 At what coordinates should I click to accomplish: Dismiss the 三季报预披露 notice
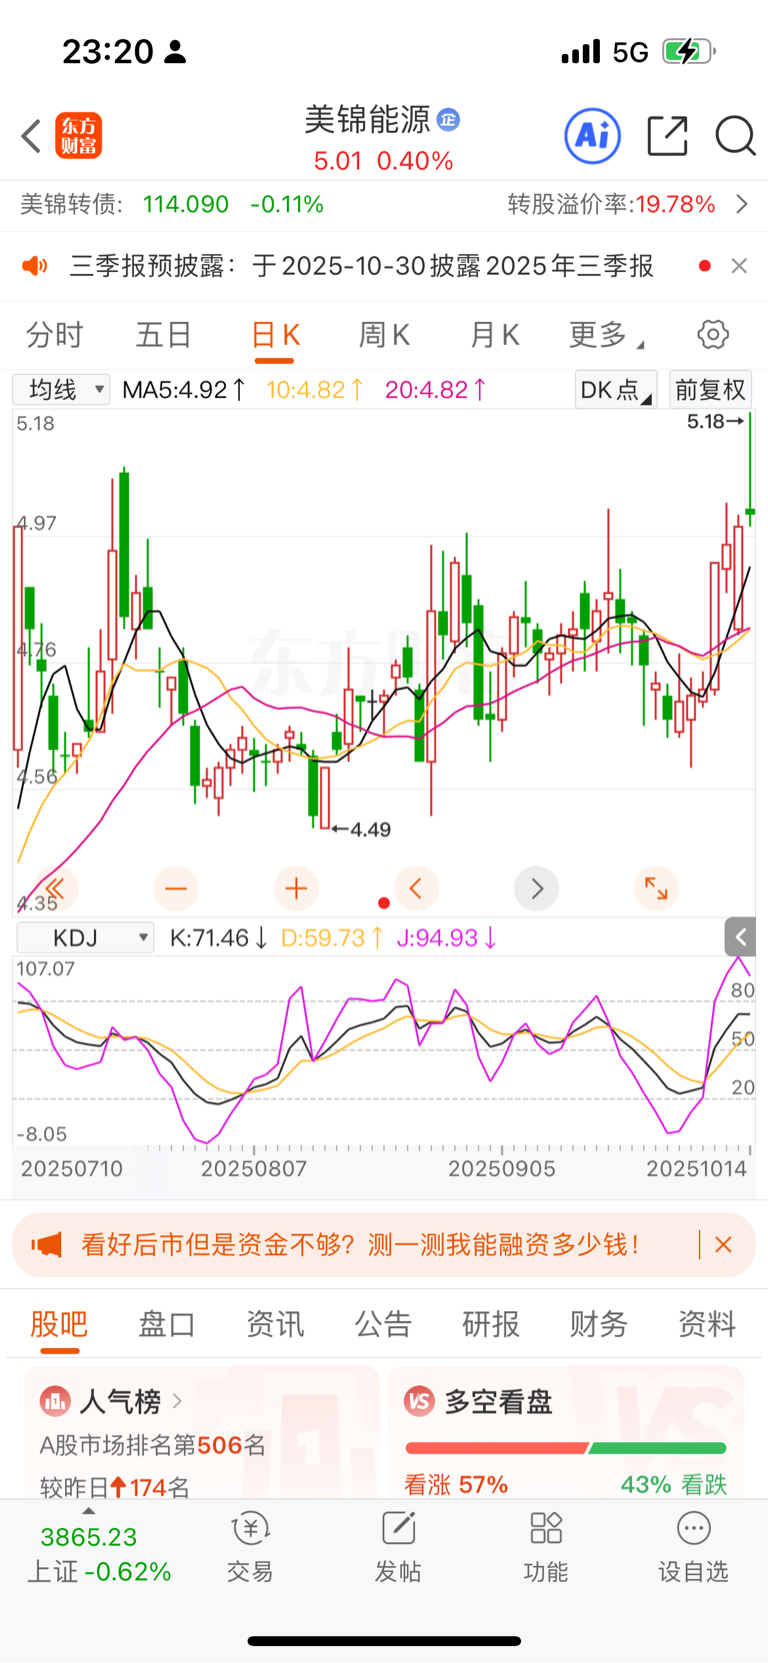[739, 265]
